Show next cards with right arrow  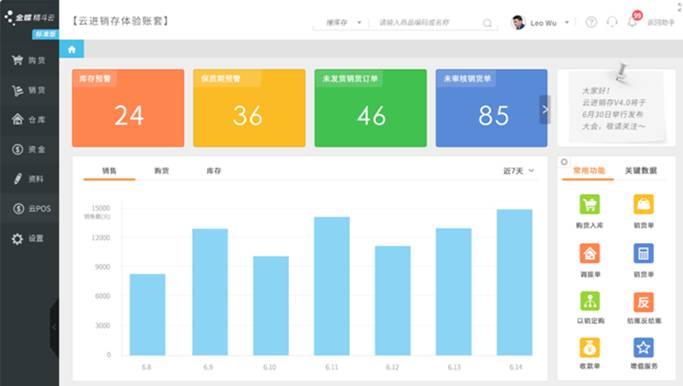(x=545, y=110)
